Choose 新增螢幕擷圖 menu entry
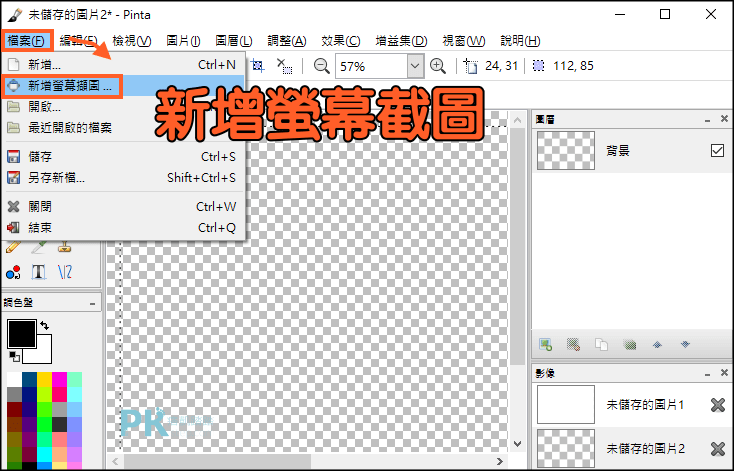Viewport: 734px width, 471px height. (124, 86)
